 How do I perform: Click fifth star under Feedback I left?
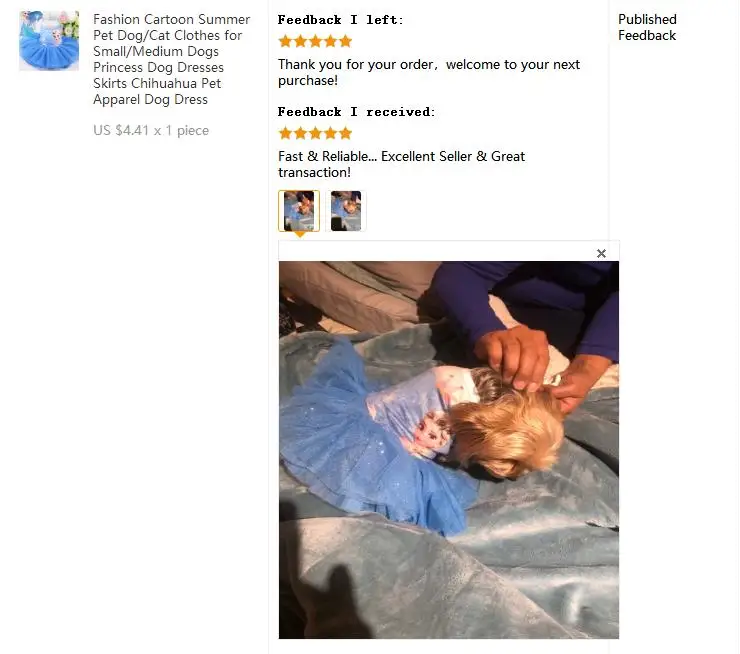pos(345,41)
